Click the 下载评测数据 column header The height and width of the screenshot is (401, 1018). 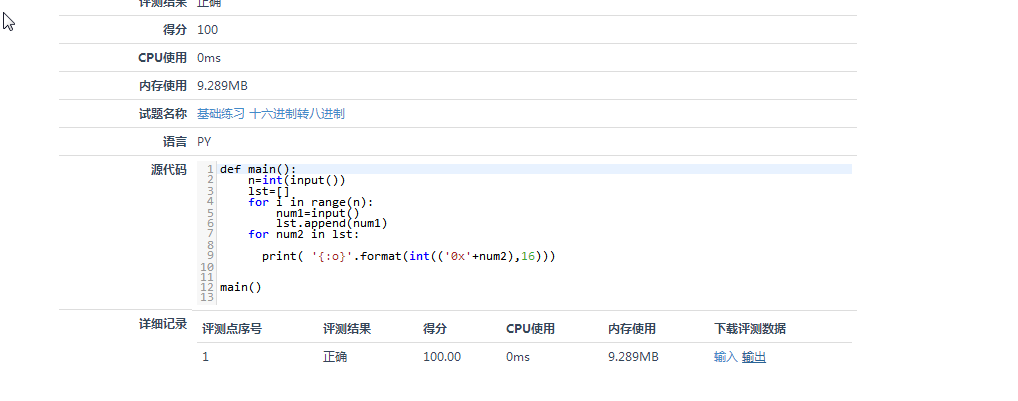pyautogui.click(x=750, y=329)
